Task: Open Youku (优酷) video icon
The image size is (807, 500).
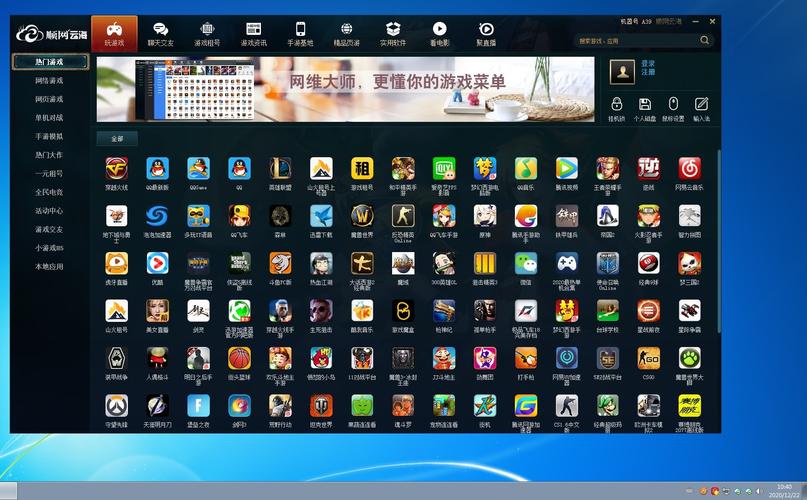Action: [157, 263]
